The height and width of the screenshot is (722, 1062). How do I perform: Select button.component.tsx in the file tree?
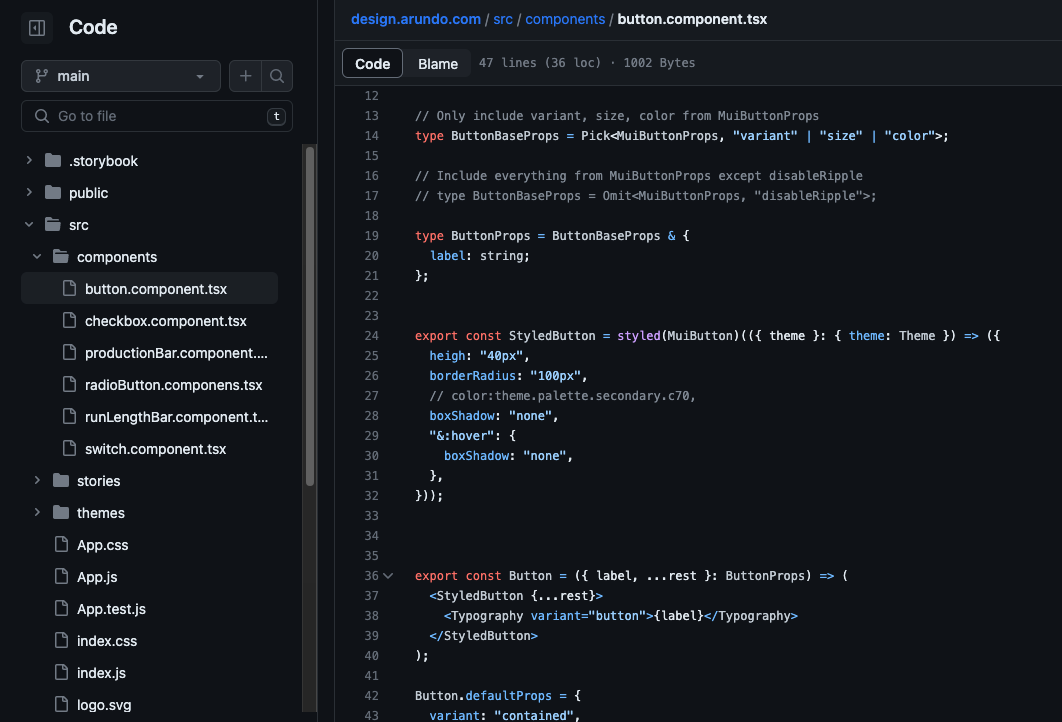tap(150, 289)
